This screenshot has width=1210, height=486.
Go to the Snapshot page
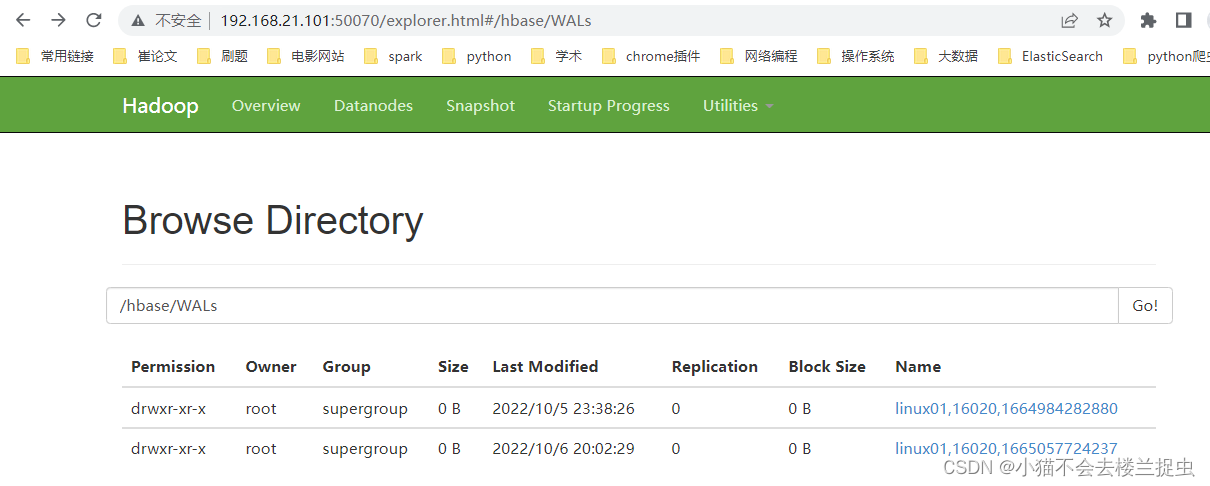(481, 105)
